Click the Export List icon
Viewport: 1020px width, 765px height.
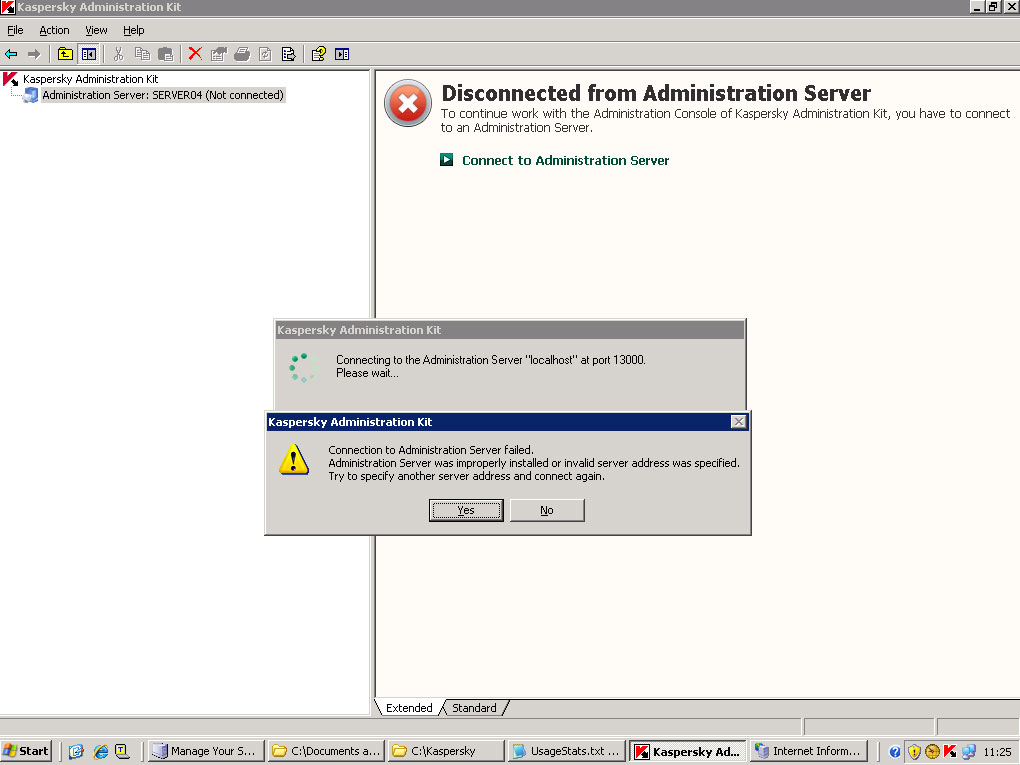click(x=288, y=54)
